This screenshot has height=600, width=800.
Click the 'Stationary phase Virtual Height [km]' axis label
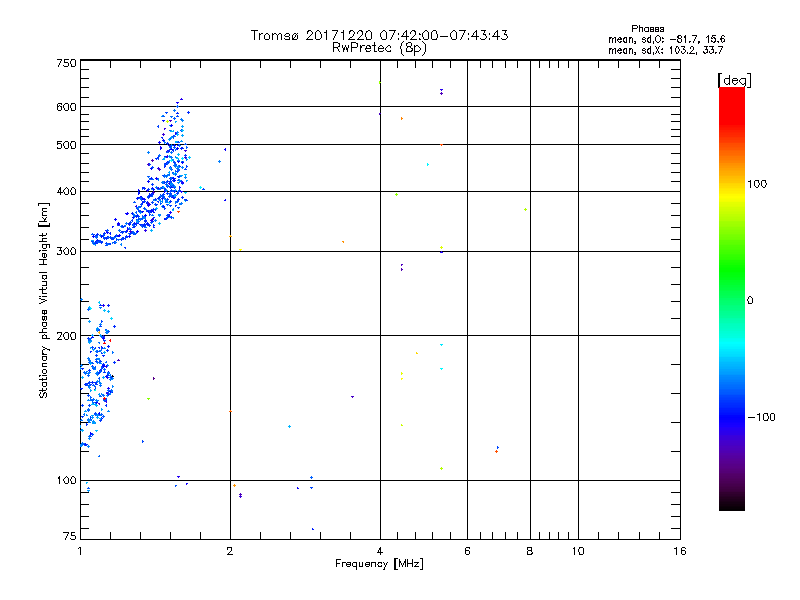coord(44,300)
